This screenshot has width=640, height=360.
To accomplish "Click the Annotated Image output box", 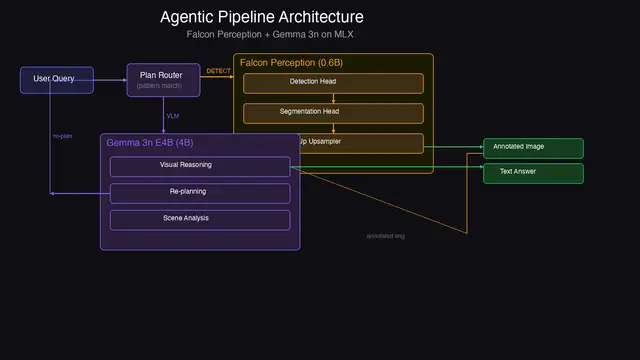I will (533, 148).
